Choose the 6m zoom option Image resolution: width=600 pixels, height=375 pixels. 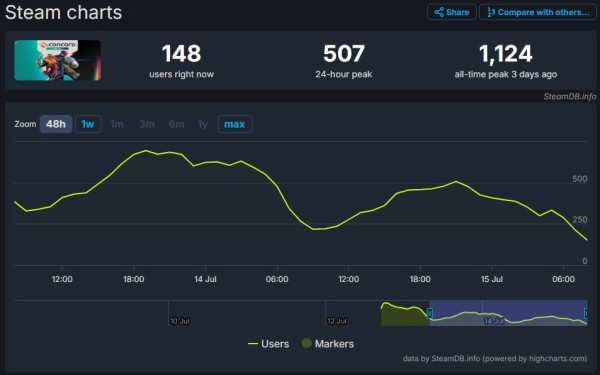176,124
